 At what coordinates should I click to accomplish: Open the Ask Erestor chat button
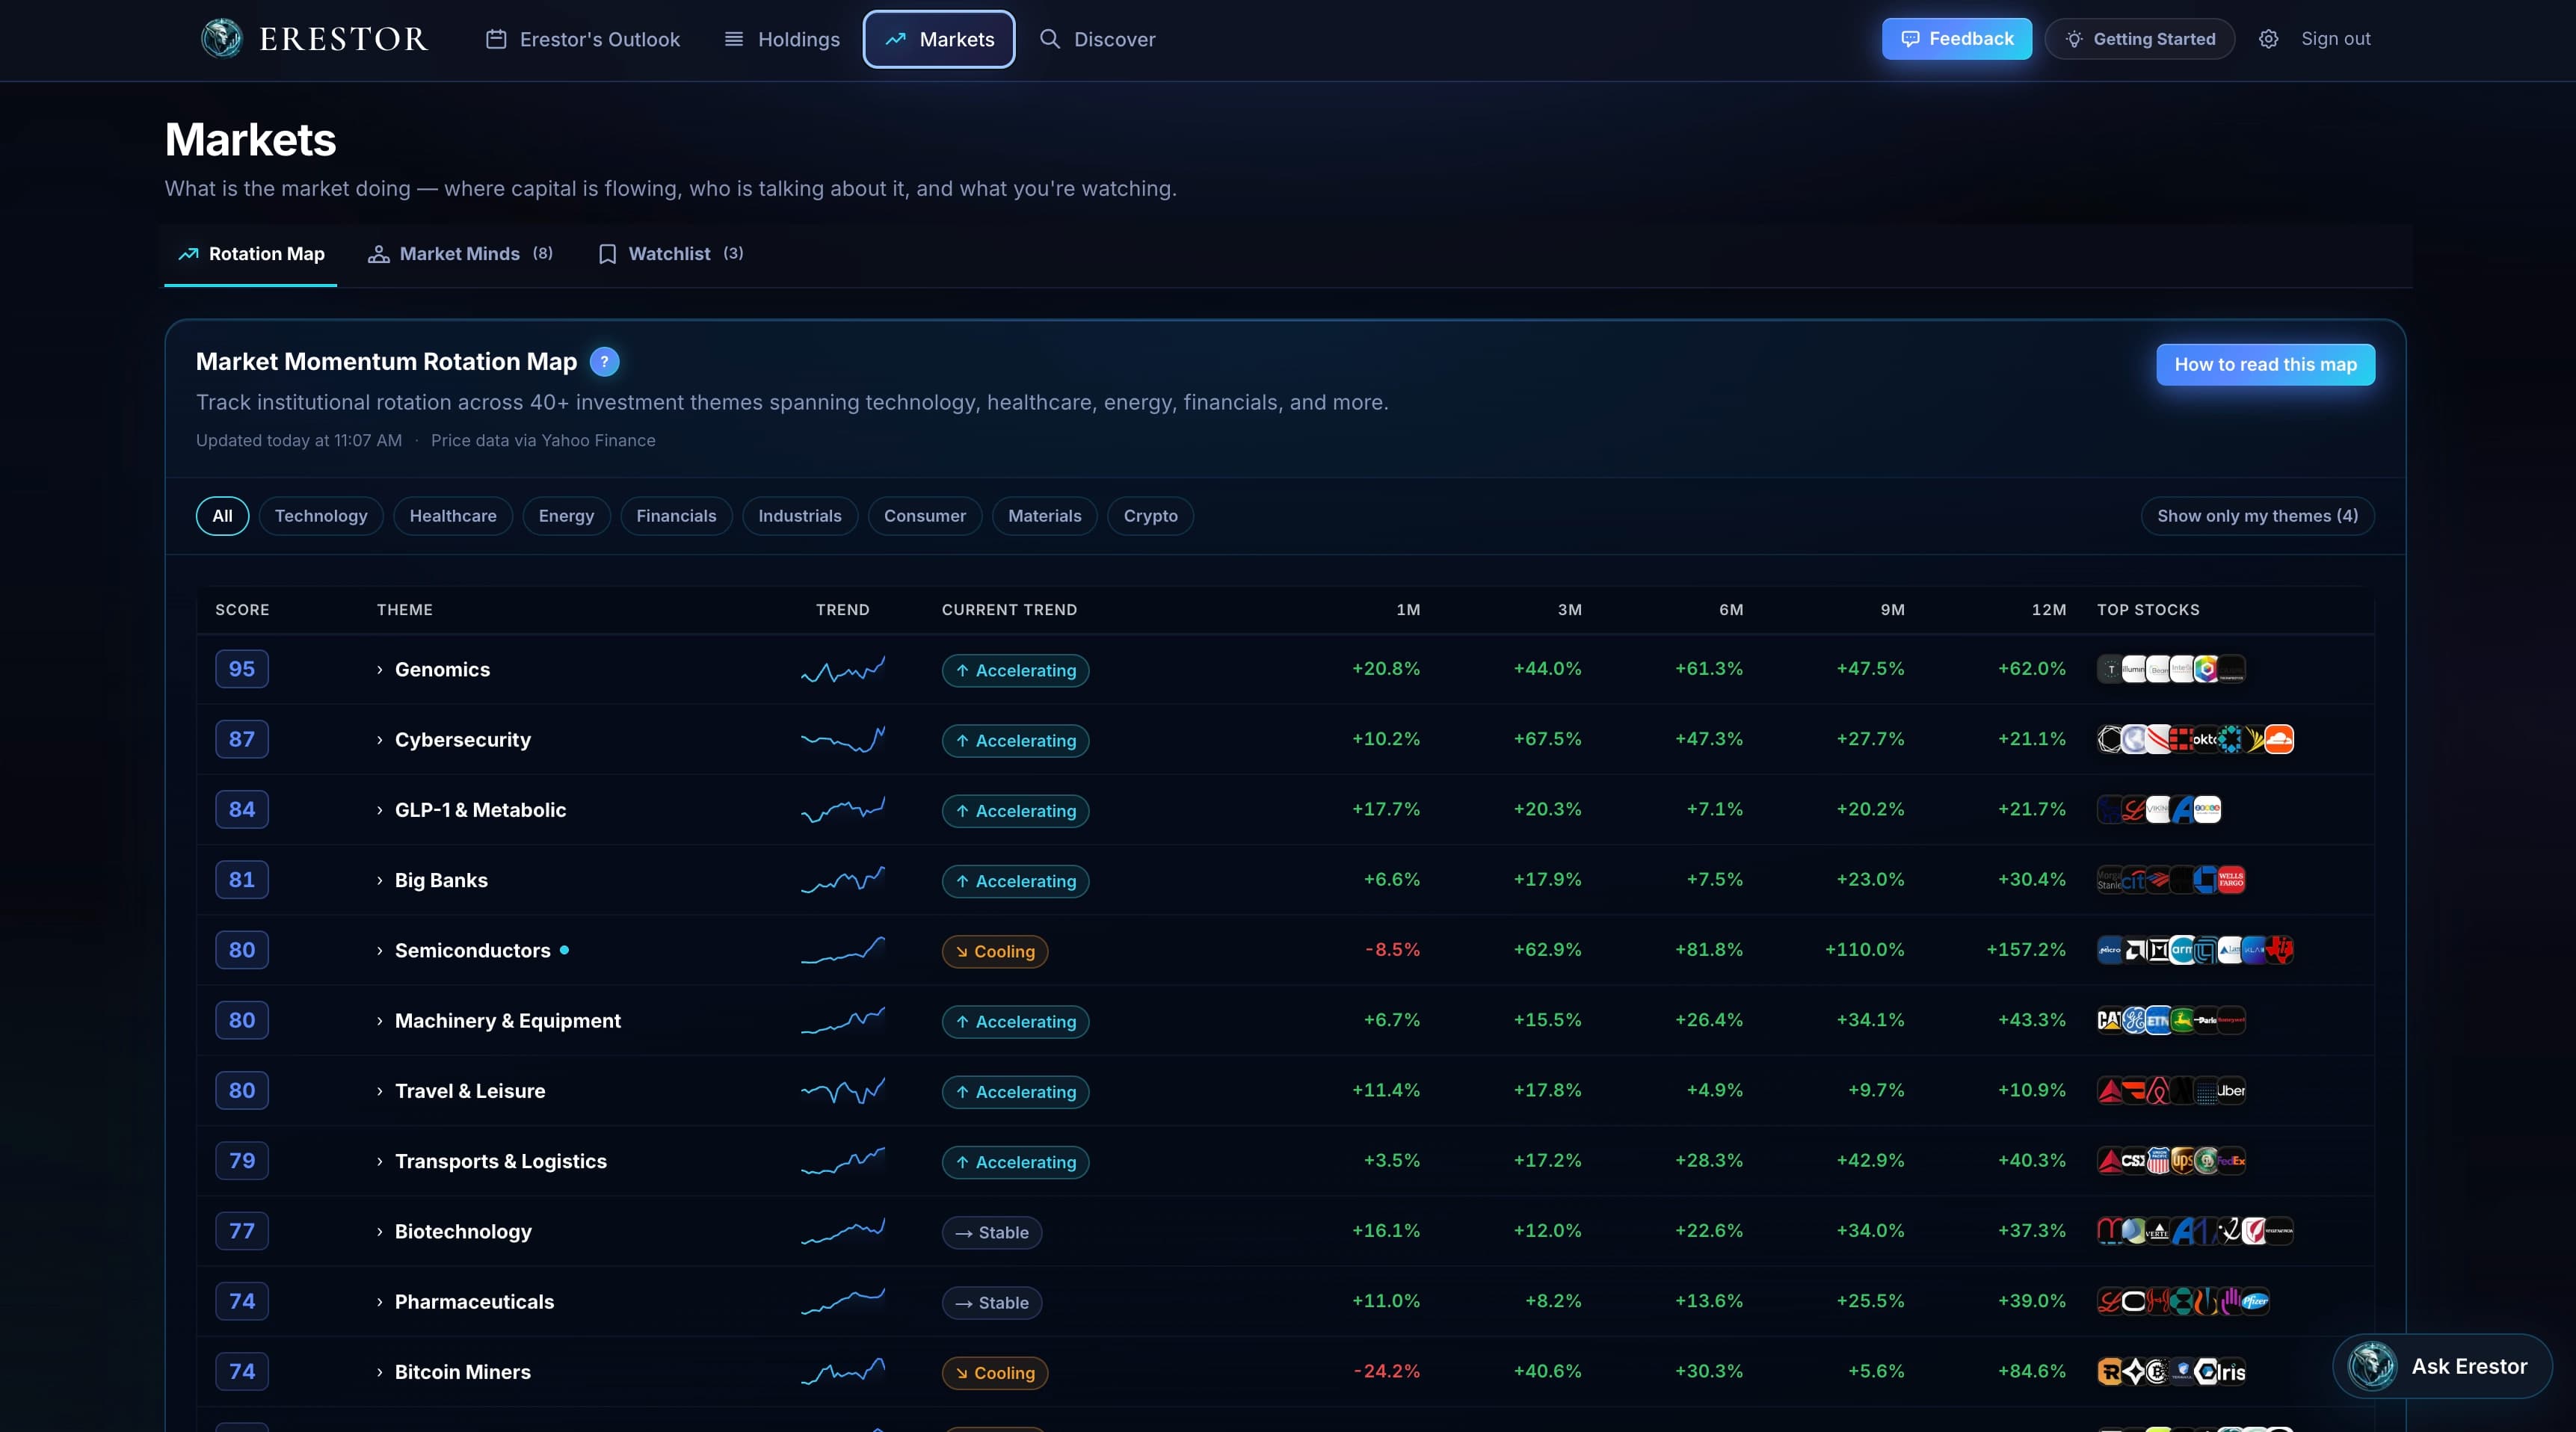point(2442,1366)
